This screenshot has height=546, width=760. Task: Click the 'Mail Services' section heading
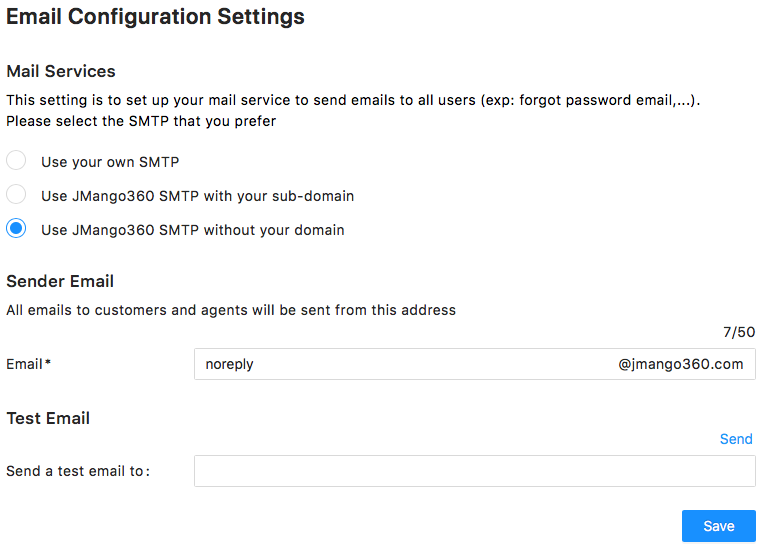coord(61,71)
